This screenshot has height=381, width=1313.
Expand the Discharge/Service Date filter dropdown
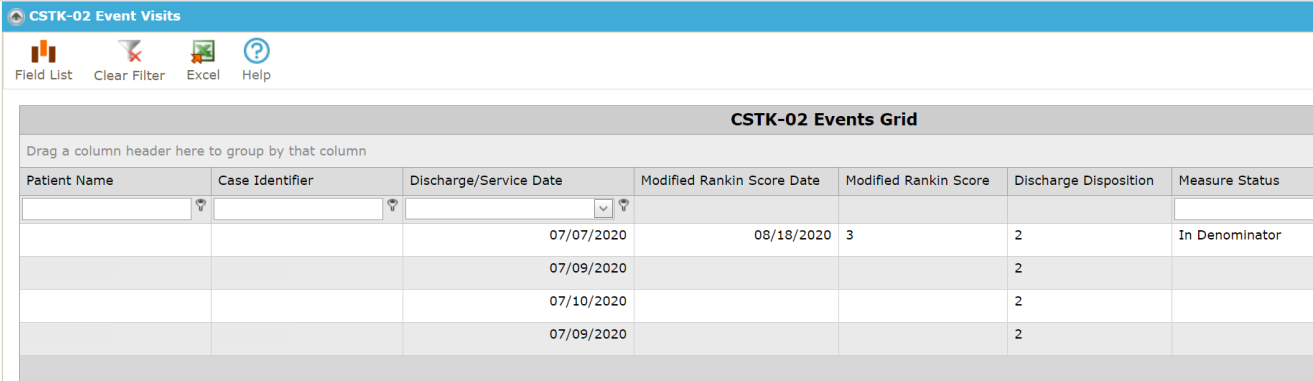tap(604, 209)
